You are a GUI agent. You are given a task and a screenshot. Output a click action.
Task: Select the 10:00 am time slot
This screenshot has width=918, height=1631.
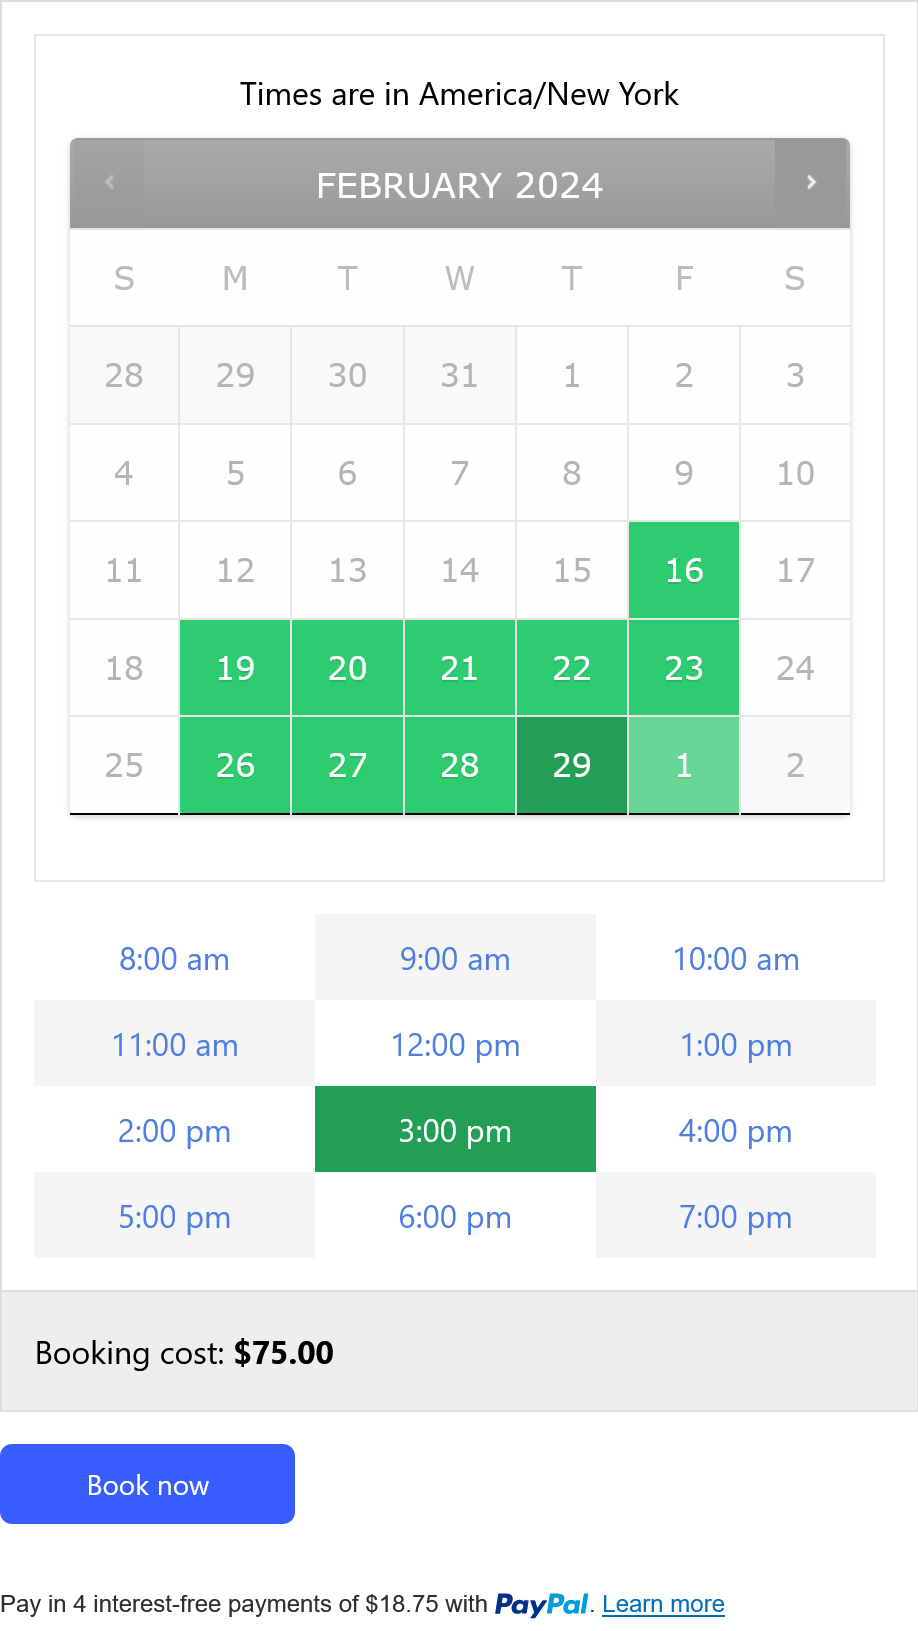[x=735, y=959]
